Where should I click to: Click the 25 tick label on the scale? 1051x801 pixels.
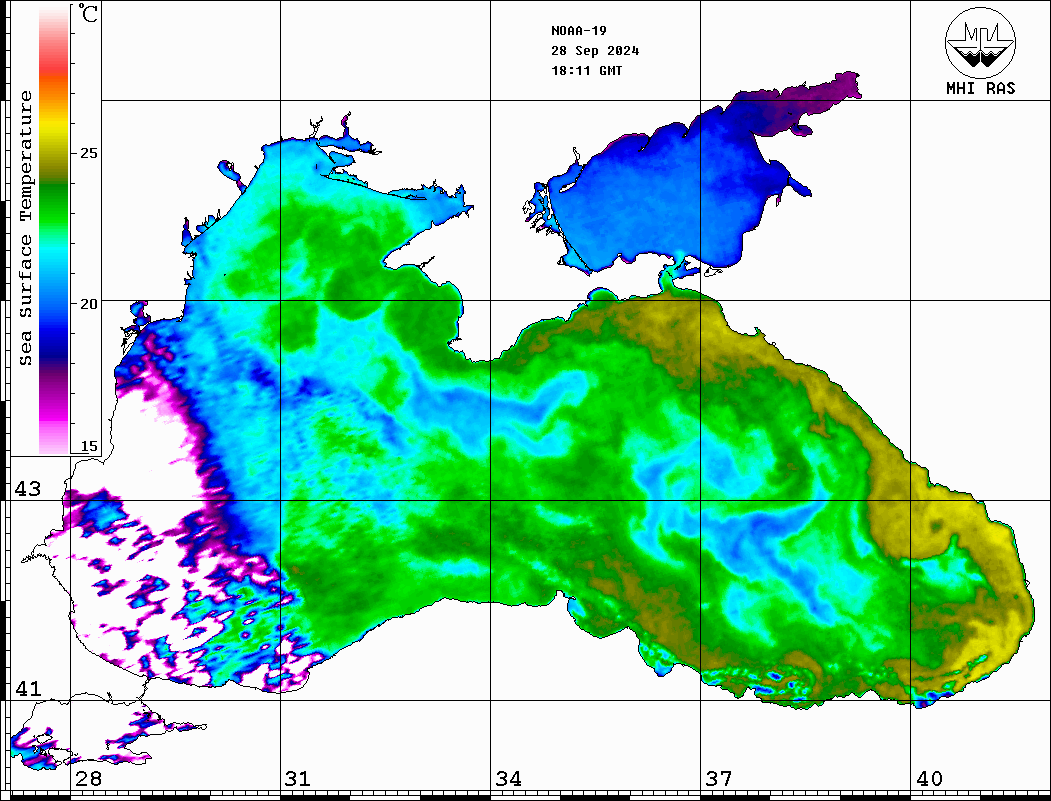[88, 153]
